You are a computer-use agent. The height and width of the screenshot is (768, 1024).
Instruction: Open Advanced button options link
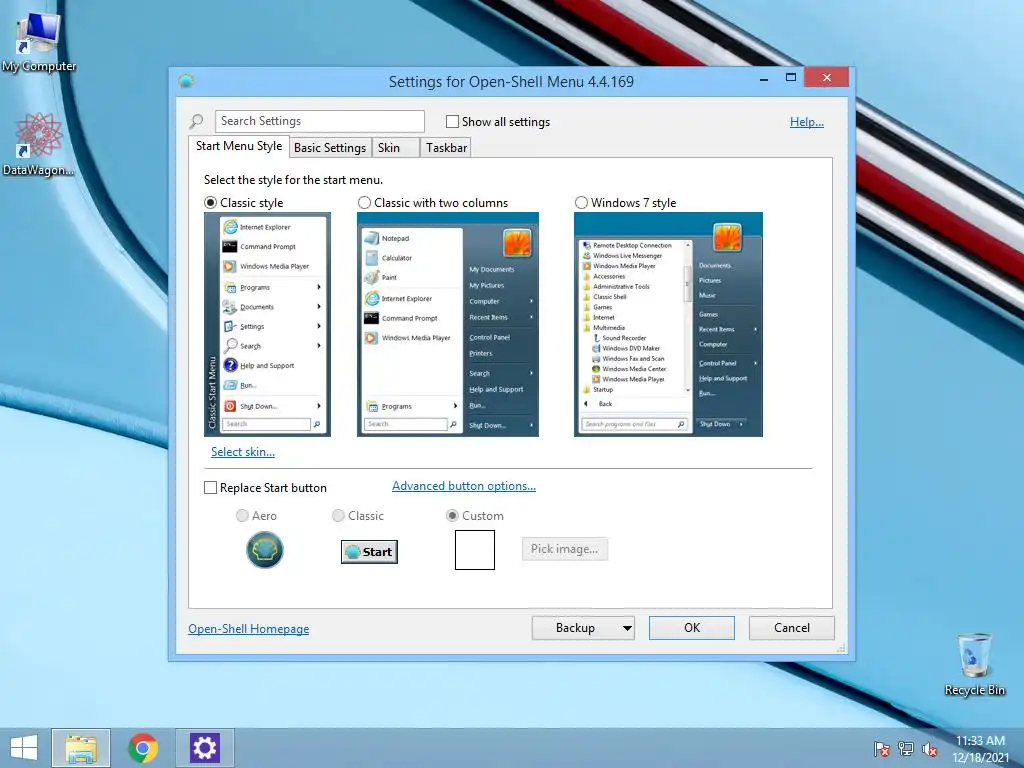pos(464,486)
